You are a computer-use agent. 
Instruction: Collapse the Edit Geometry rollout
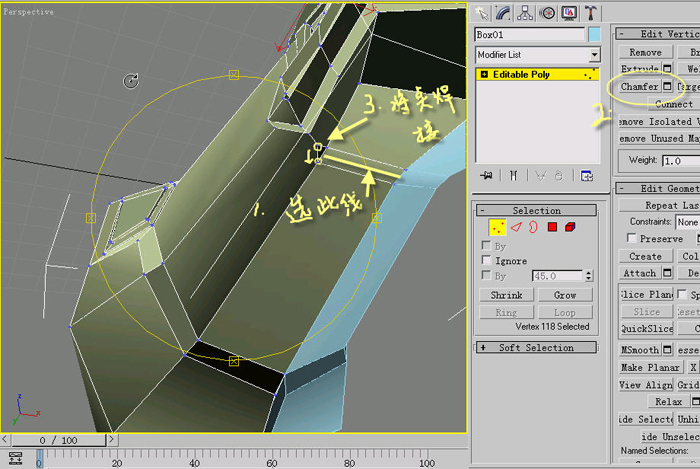(x=658, y=188)
